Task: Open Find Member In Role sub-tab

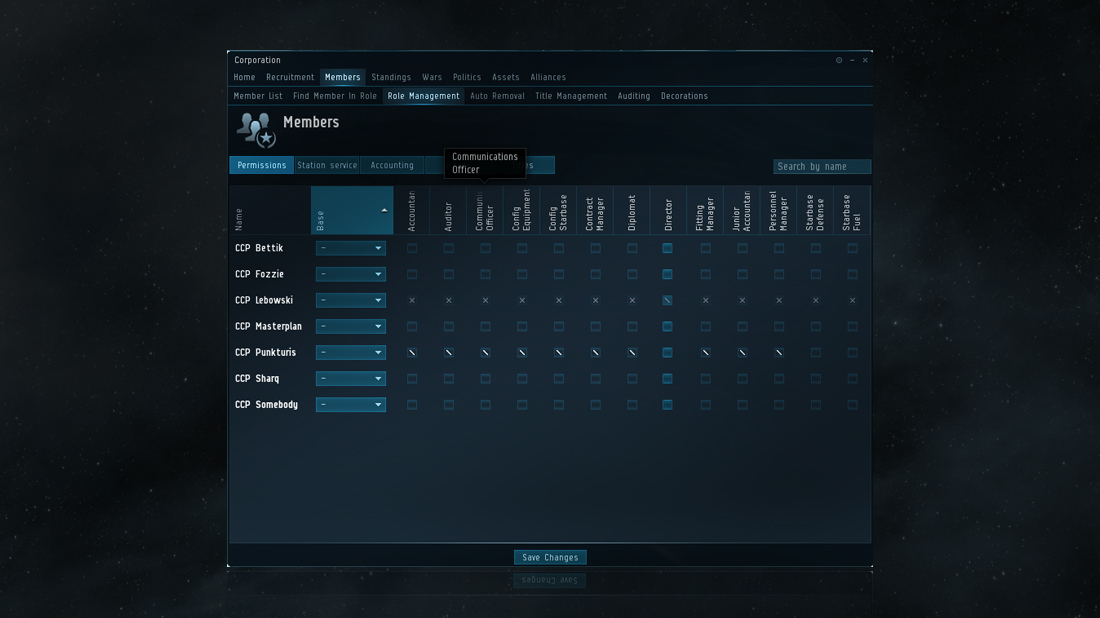Action: (x=335, y=96)
